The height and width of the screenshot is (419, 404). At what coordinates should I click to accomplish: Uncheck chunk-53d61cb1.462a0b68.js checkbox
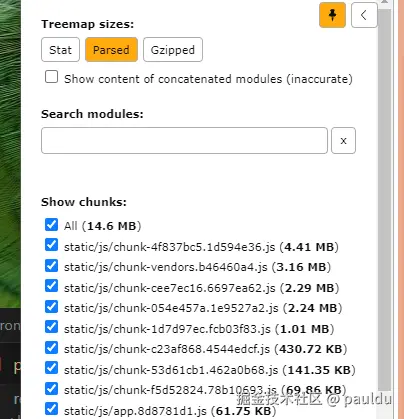[x=51, y=368]
